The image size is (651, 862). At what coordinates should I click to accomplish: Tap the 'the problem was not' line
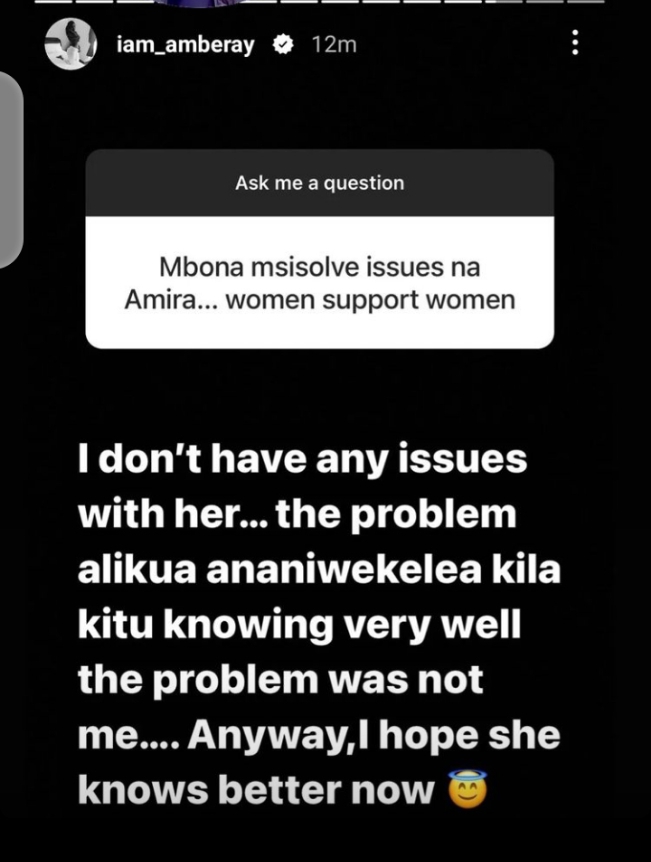(x=280, y=681)
